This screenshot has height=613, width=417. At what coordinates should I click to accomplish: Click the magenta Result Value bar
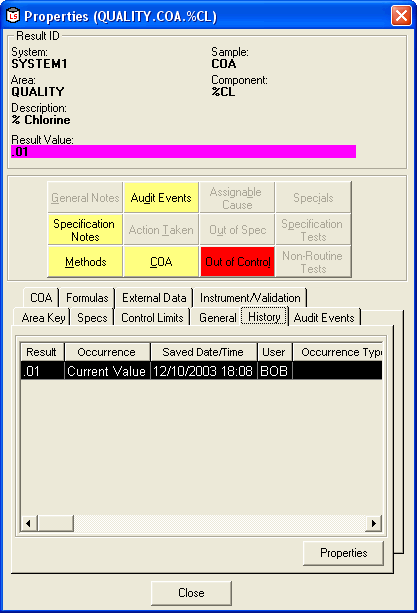[184, 152]
